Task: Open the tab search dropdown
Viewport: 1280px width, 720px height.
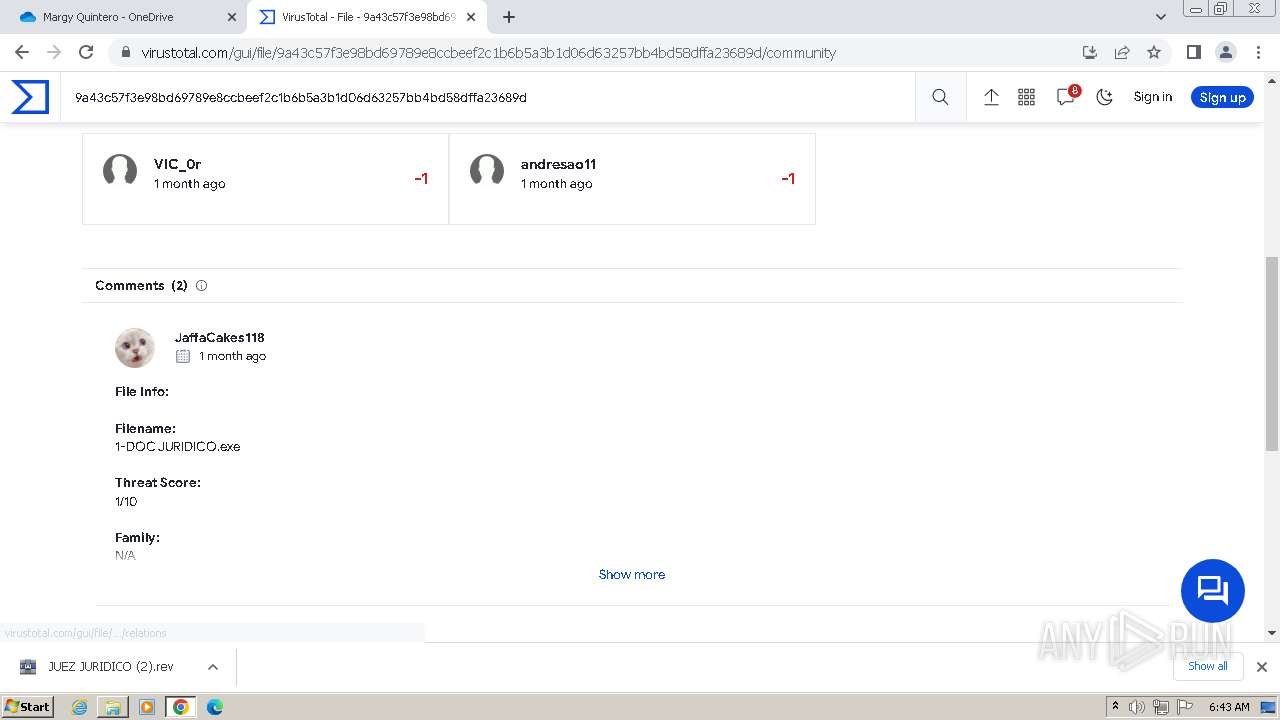Action: click(1160, 17)
